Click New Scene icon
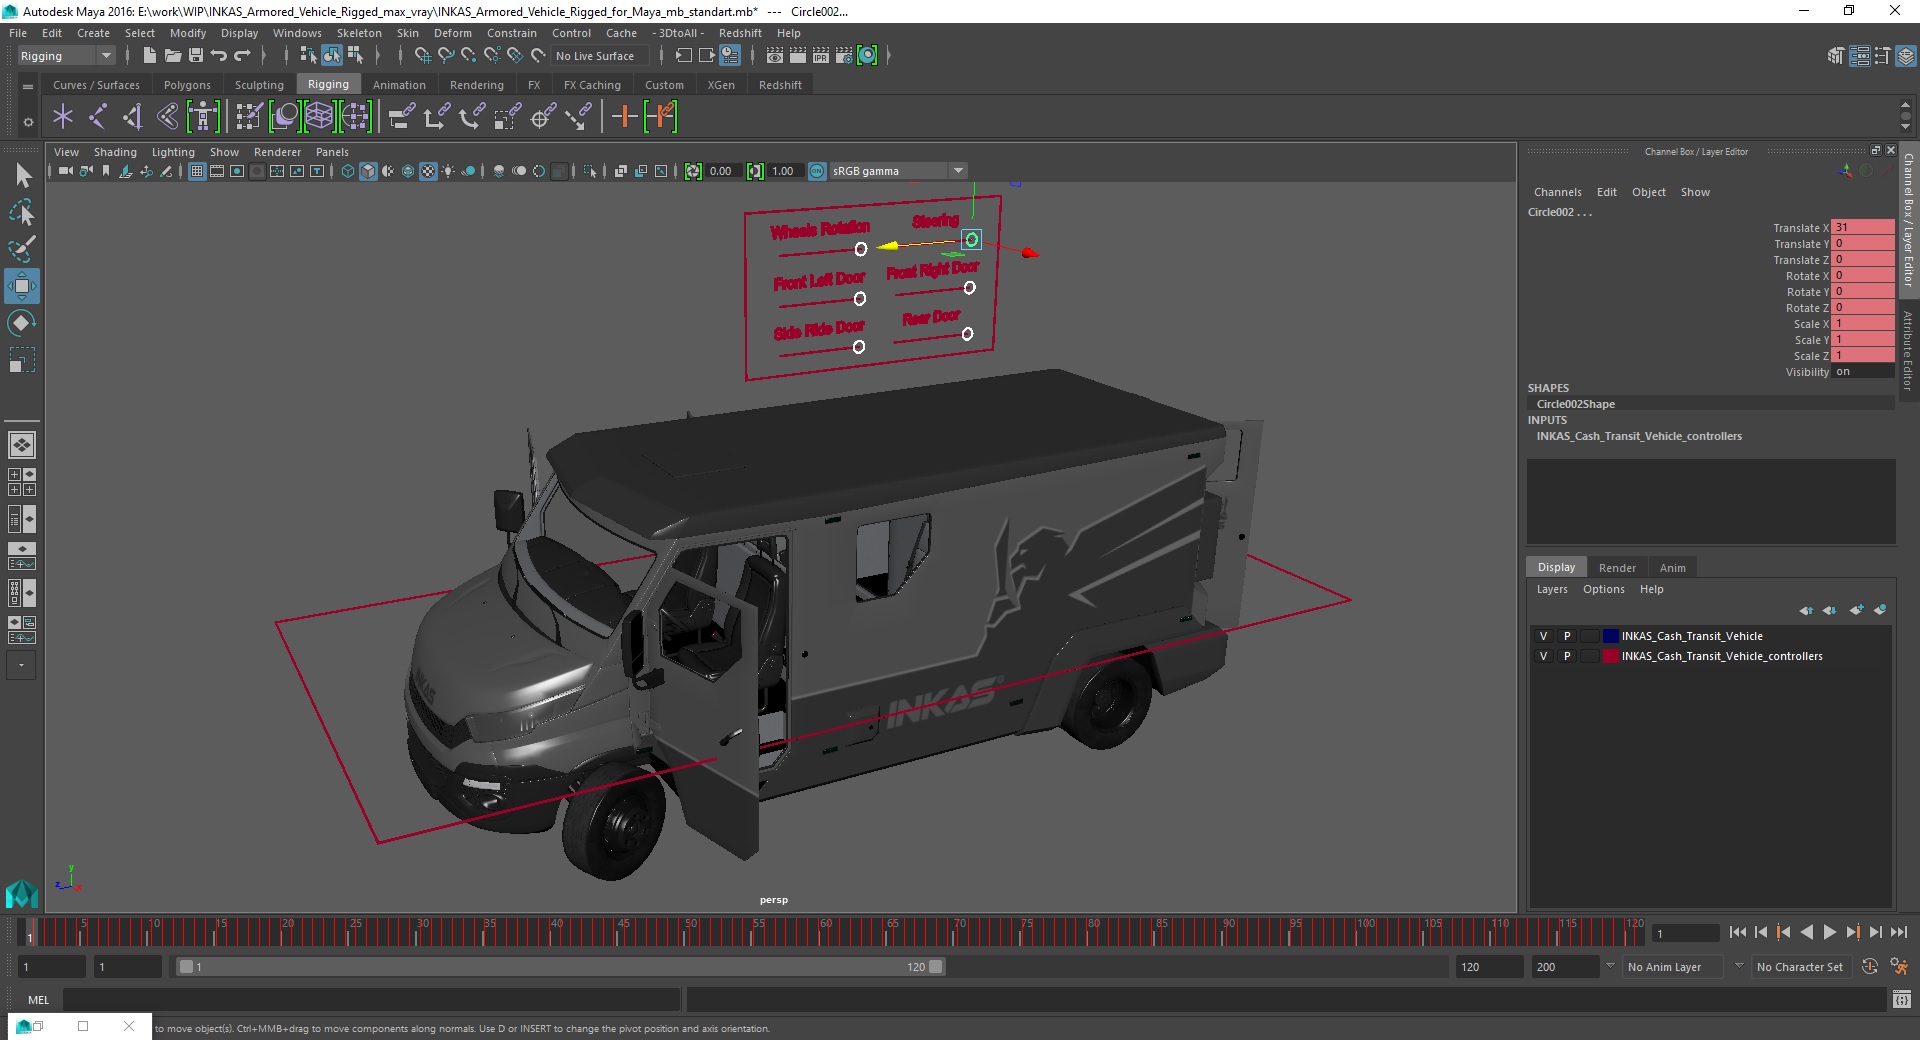The height and width of the screenshot is (1040, 1920). (x=149, y=56)
